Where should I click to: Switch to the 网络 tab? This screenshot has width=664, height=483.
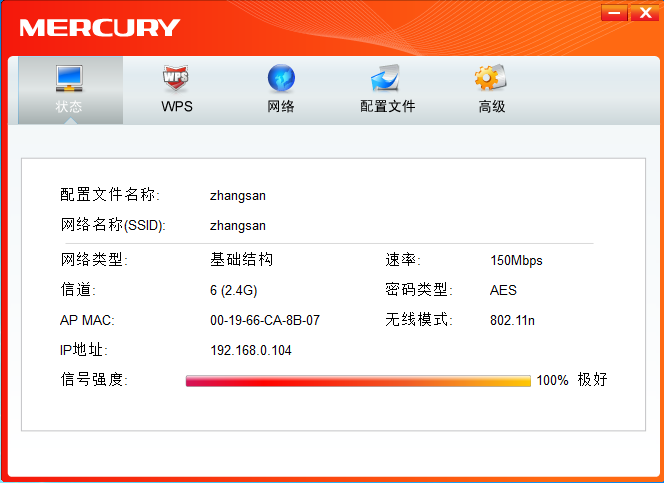pyautogui.click(x=281, y=106)
